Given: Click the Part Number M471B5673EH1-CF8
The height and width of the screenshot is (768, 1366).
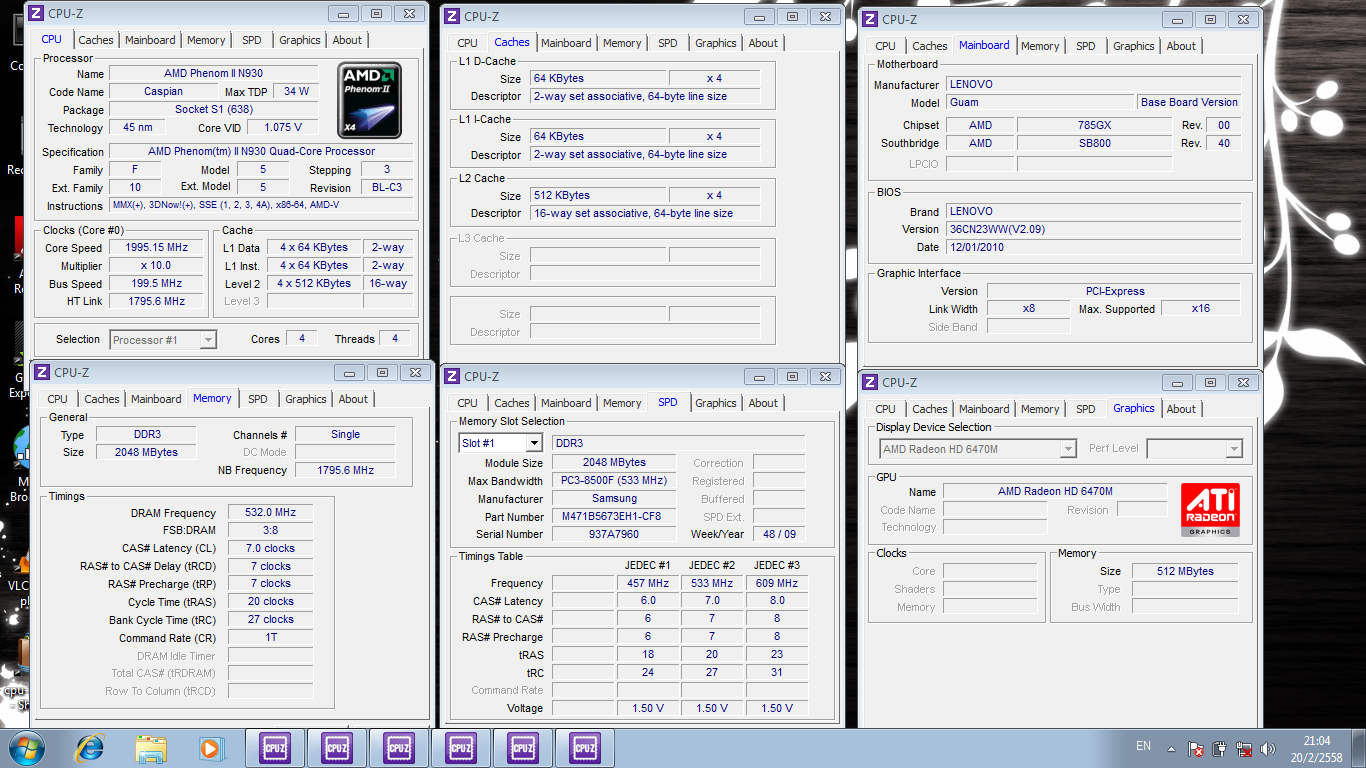Looking at the screenshot, I should [x=614, y=517].
